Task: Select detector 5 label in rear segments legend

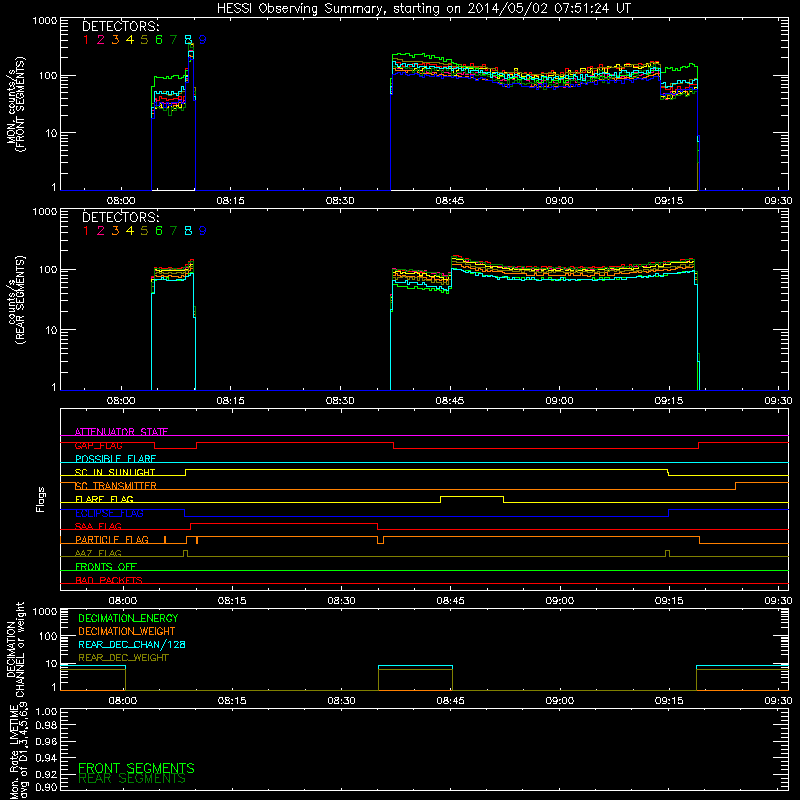Action: tap(144, 231)
